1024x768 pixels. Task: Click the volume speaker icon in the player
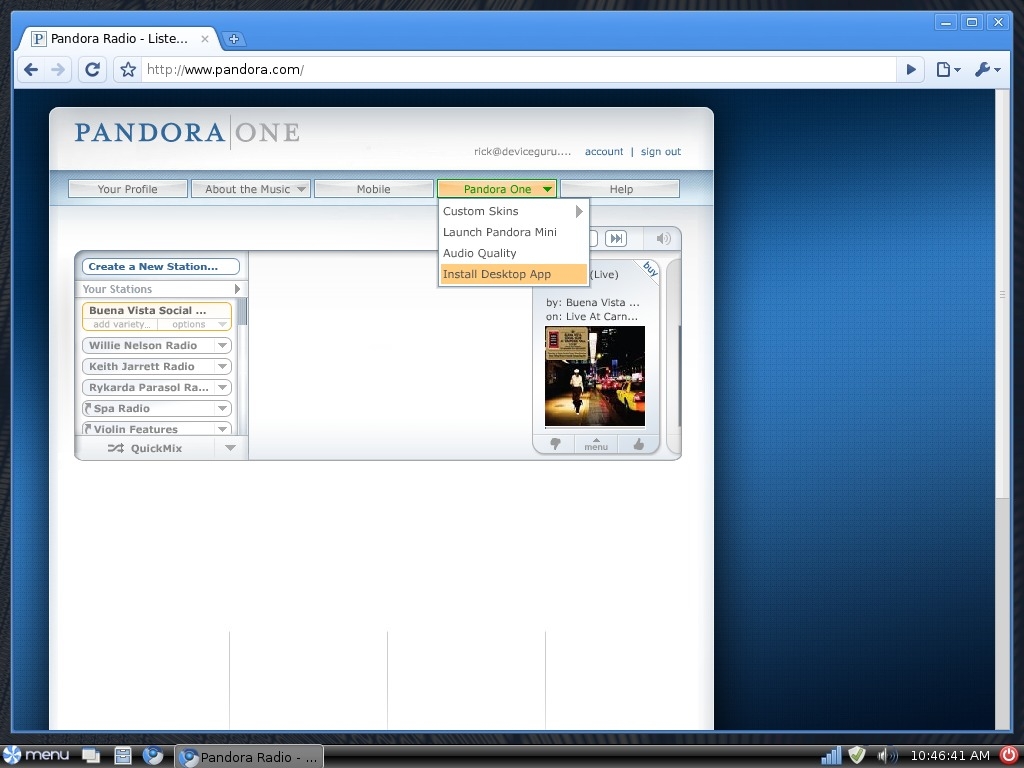point(661,238)
